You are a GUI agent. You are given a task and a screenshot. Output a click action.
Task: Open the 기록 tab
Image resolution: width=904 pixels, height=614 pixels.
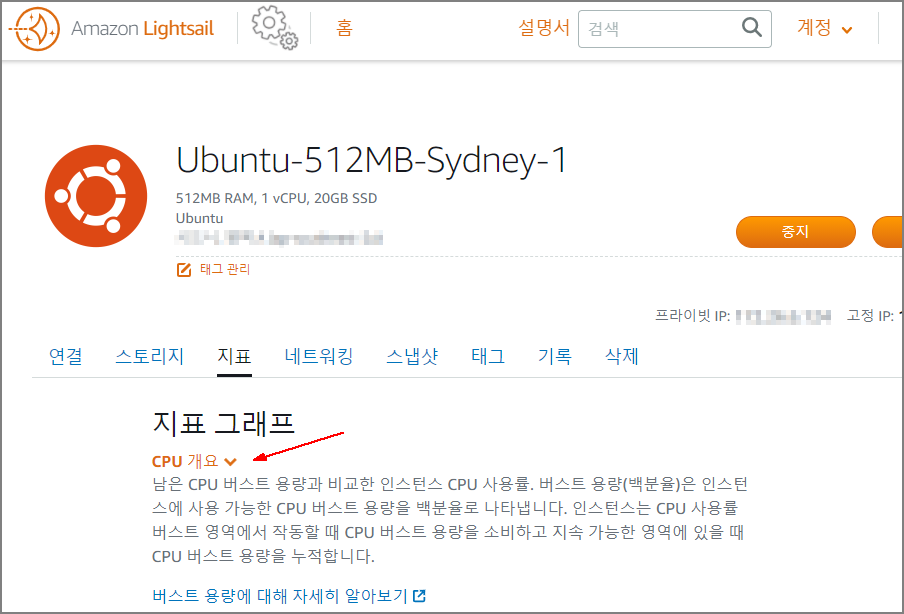point(555,356)
